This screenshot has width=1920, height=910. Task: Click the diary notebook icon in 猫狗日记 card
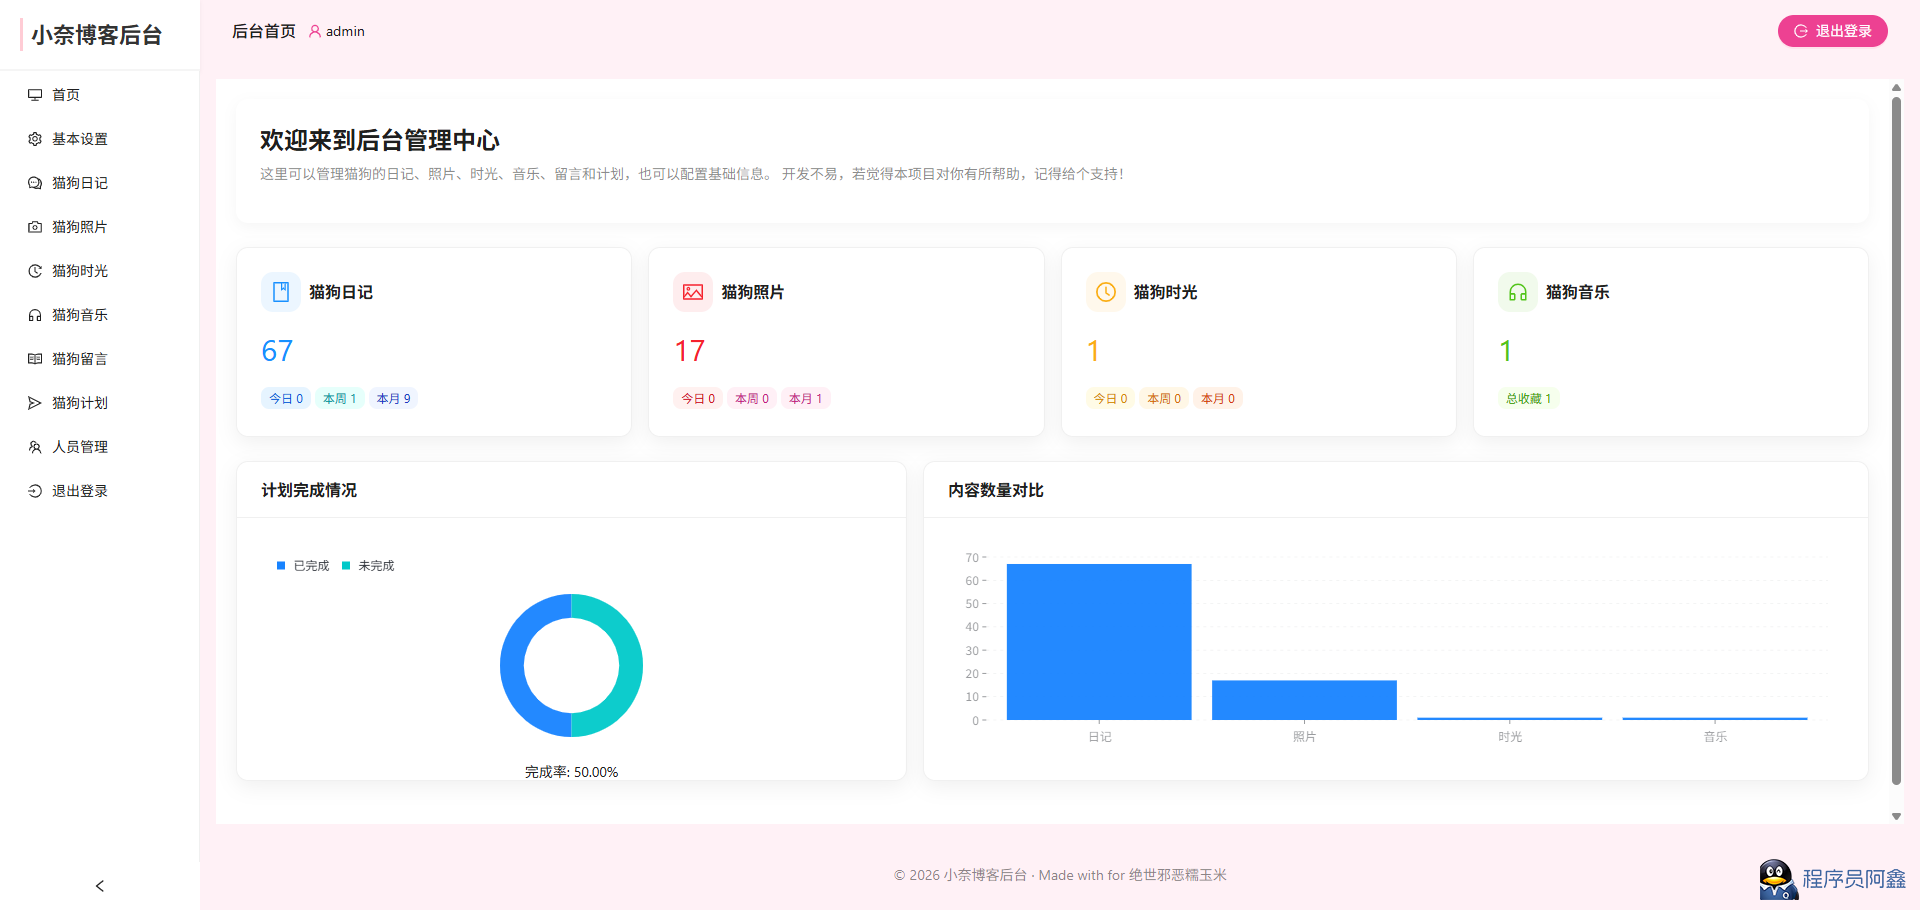(x=281, y=292)
